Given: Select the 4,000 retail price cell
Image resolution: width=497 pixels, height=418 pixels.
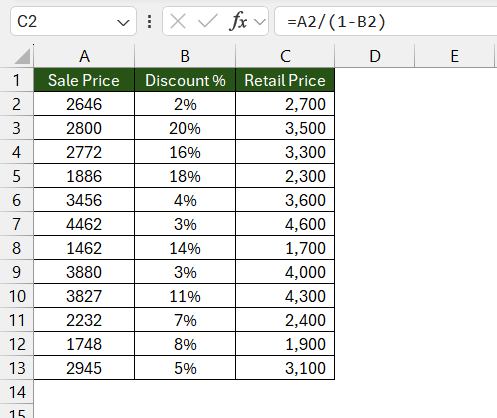Looking at the screenshot, I should tap(285, 272).
